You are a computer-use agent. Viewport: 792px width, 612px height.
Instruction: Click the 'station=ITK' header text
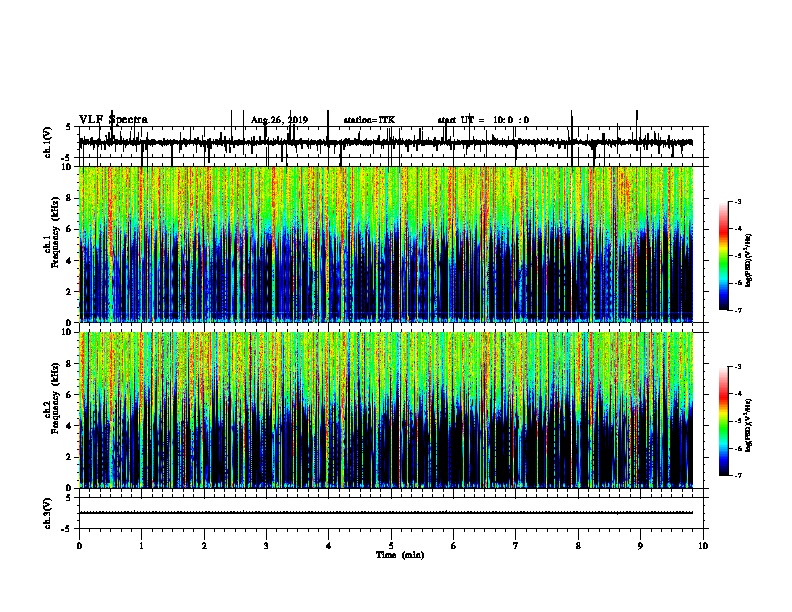tap(369, 120)
